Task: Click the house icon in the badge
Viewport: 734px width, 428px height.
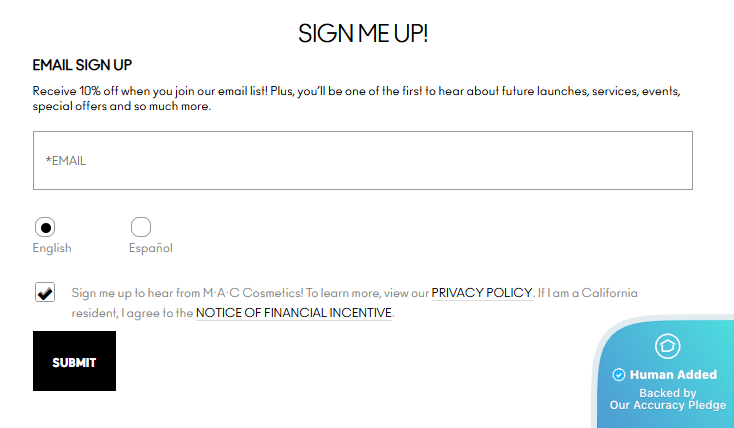Action: coord(667,346)
